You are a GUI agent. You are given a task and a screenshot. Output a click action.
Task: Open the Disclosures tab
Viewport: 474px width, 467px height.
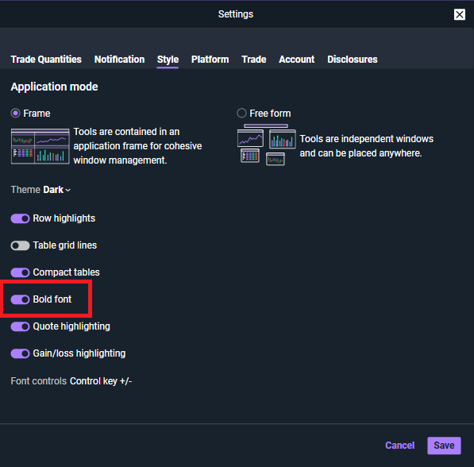tap(352, 59)
